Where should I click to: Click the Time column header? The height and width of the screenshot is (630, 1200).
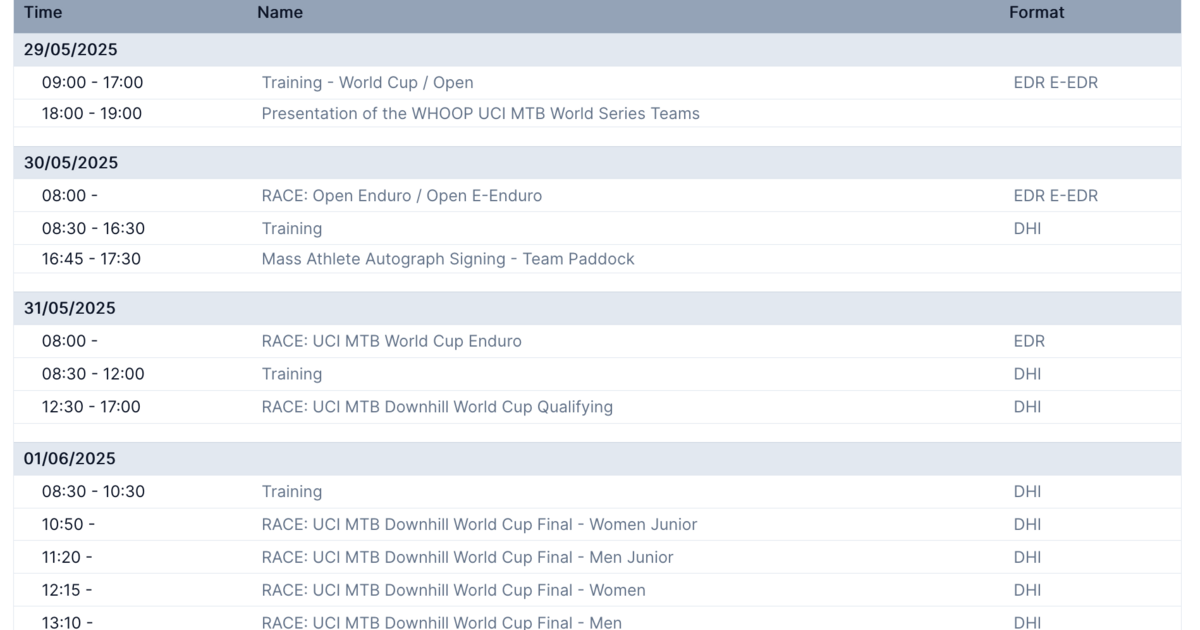point(43,13)
